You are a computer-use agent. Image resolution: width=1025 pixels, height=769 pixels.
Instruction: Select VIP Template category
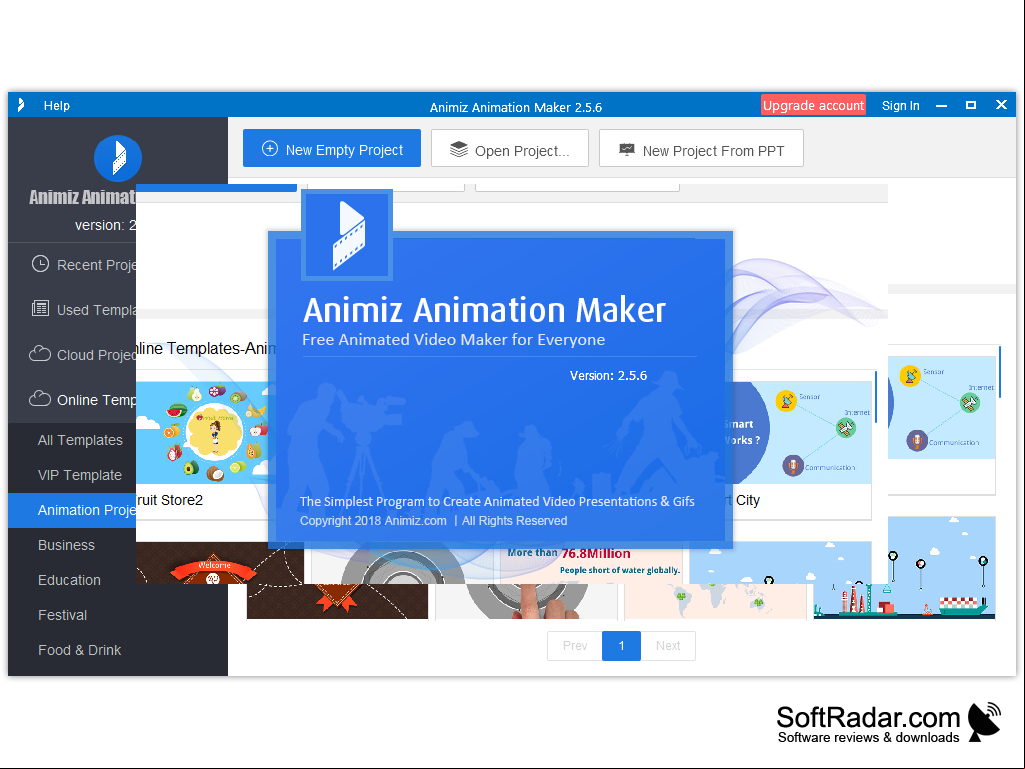pyautogui.click(x=80, y=475)
